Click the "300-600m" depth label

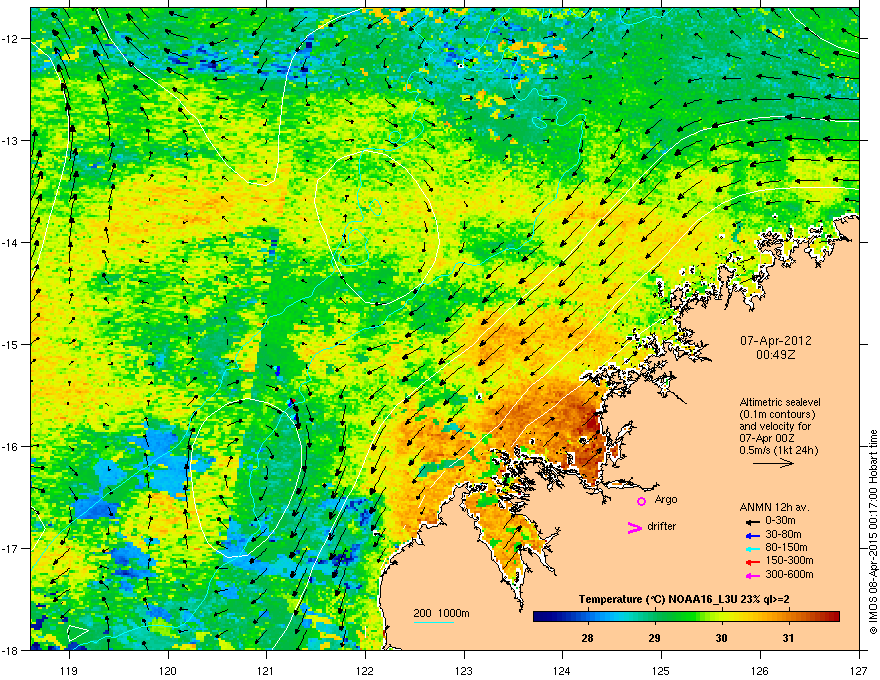point(789,574)
